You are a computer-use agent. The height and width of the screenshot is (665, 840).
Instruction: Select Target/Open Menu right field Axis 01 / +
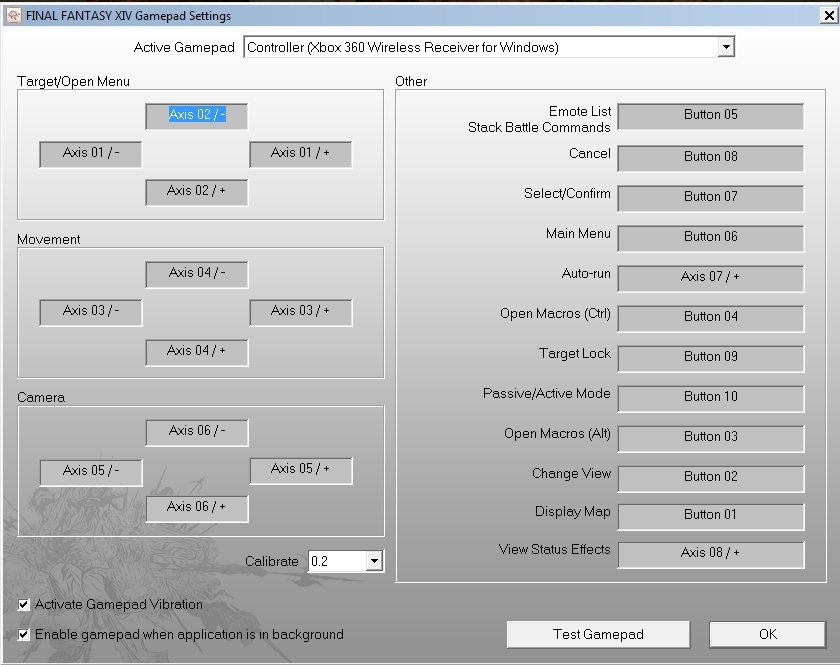pyautogui.click(x=301, y=154)
